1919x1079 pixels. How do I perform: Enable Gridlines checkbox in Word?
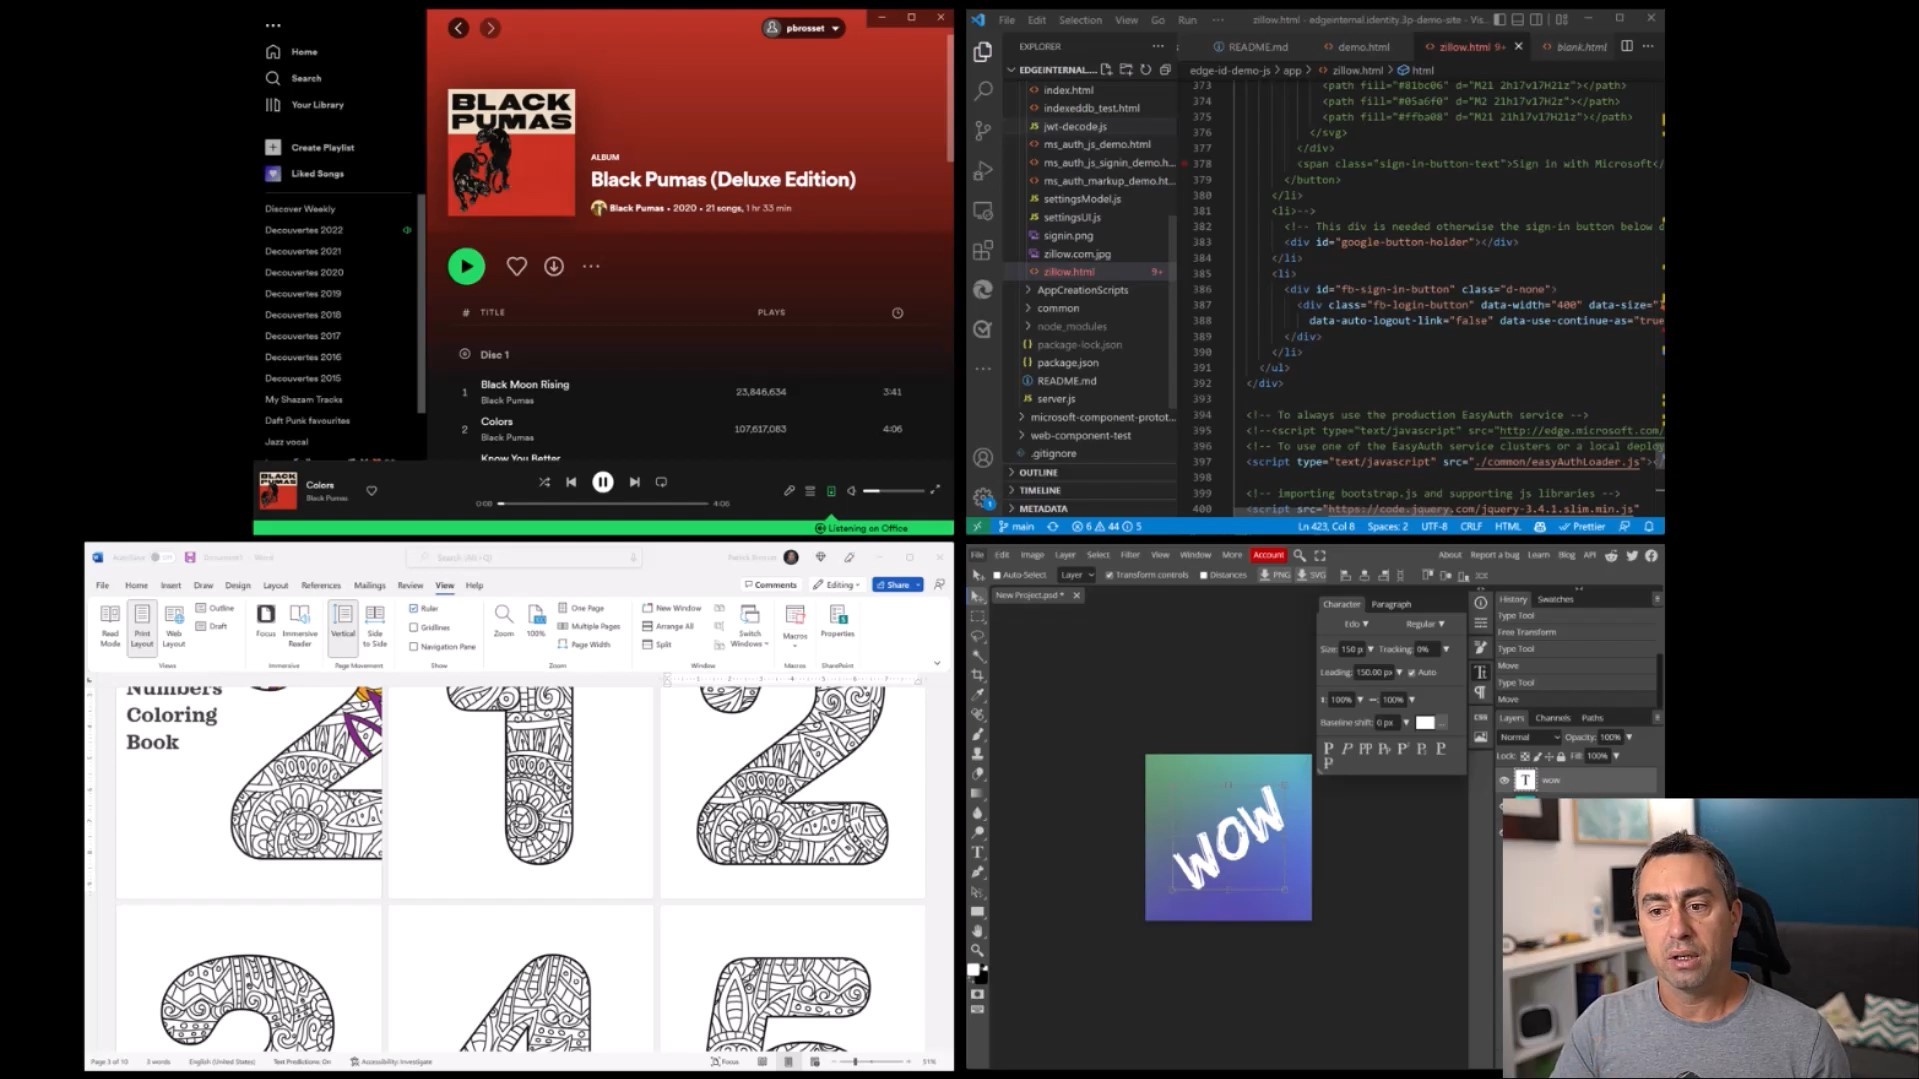pyautogui.click(x=414, y=627)
